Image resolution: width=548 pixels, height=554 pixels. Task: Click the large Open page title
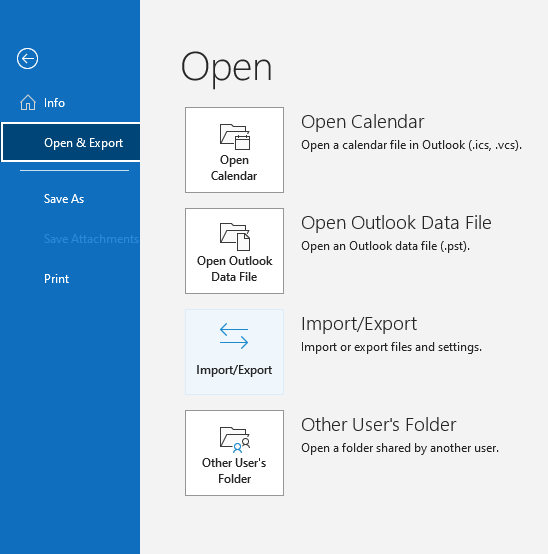[226, 68]
